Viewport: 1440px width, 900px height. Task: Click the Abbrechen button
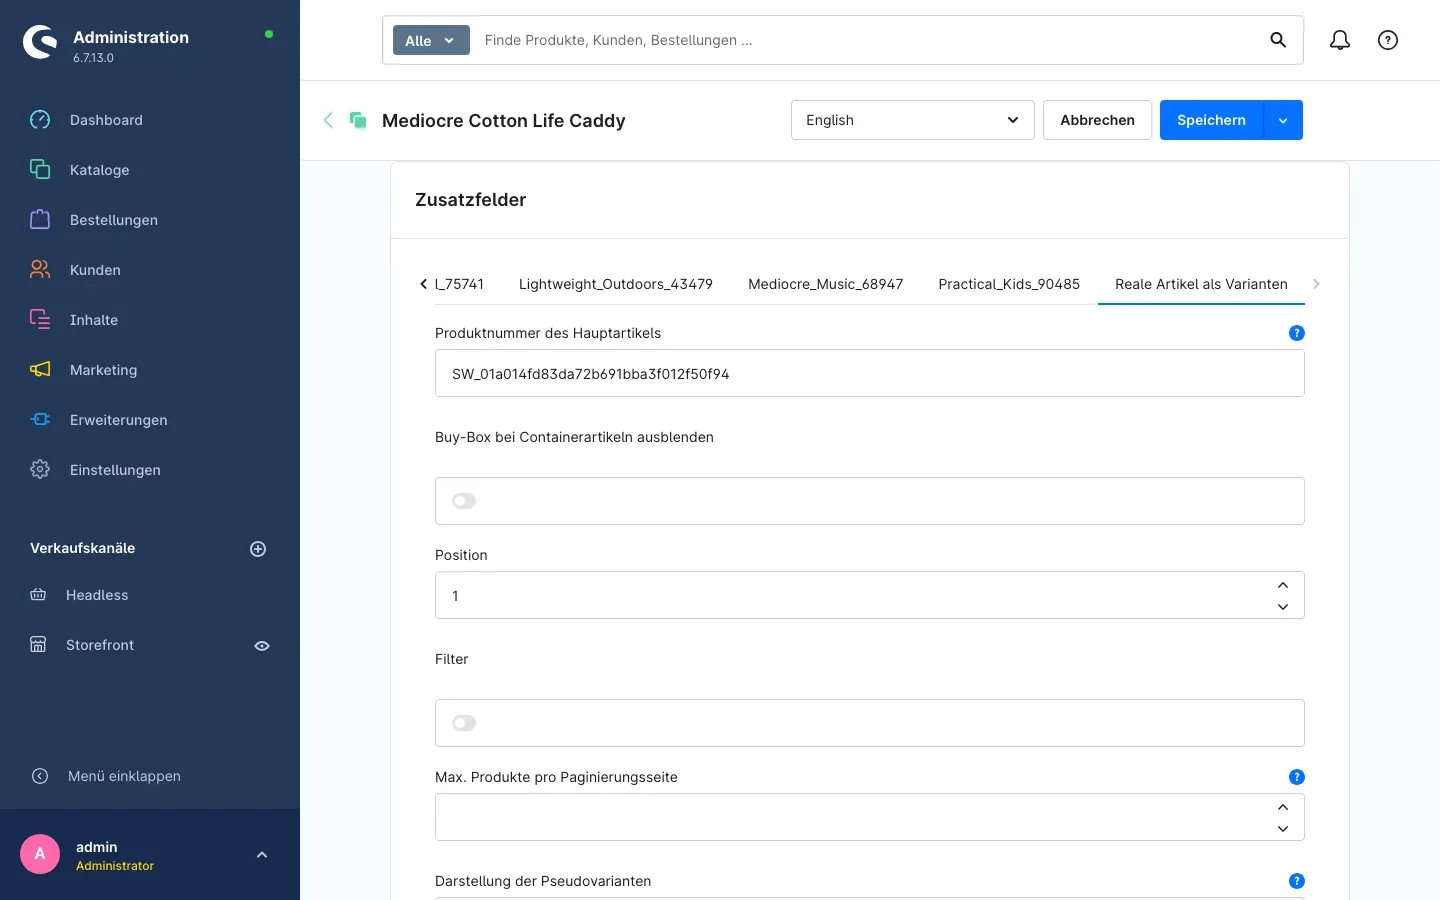pos(1097,120)
